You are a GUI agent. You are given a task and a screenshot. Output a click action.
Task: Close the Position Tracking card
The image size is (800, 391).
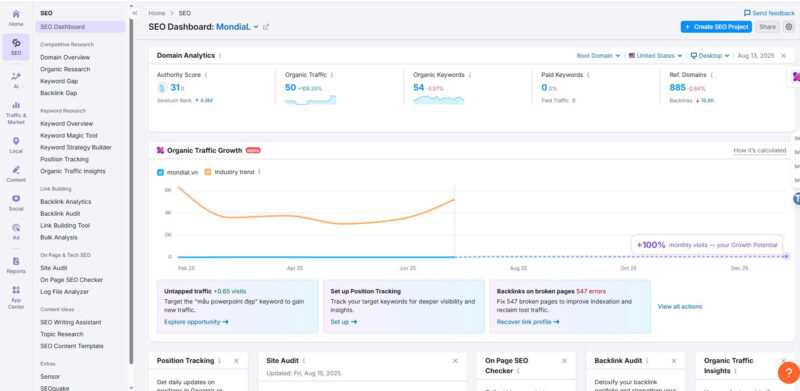[236, 360]
